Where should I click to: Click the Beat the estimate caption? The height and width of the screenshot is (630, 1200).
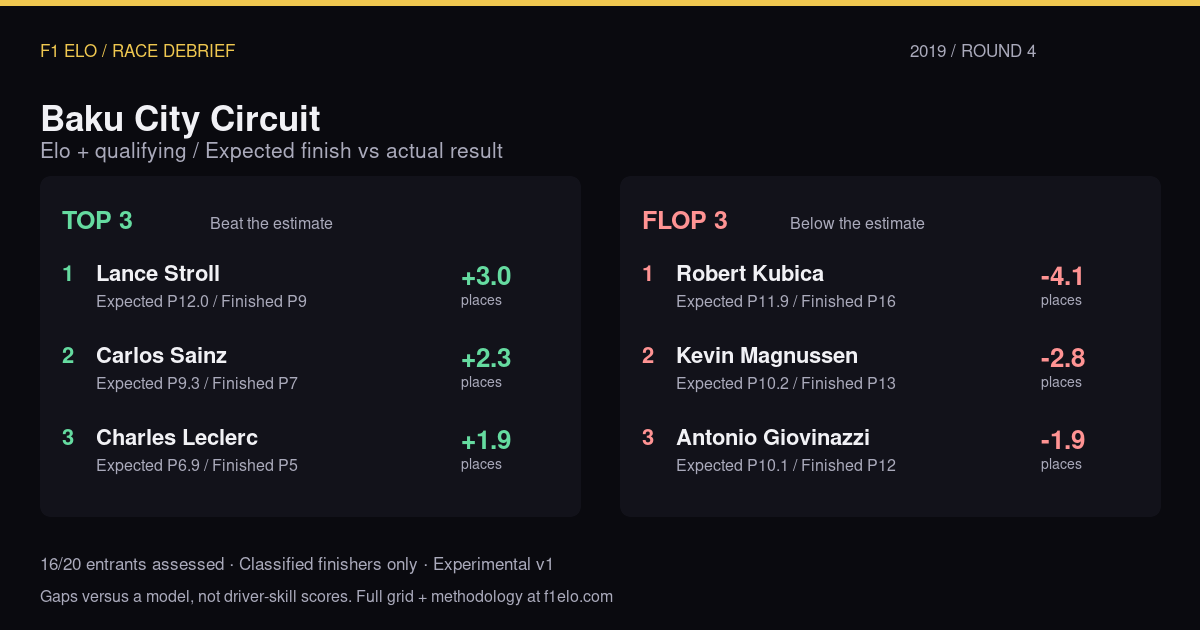click(x=271, y=223)
